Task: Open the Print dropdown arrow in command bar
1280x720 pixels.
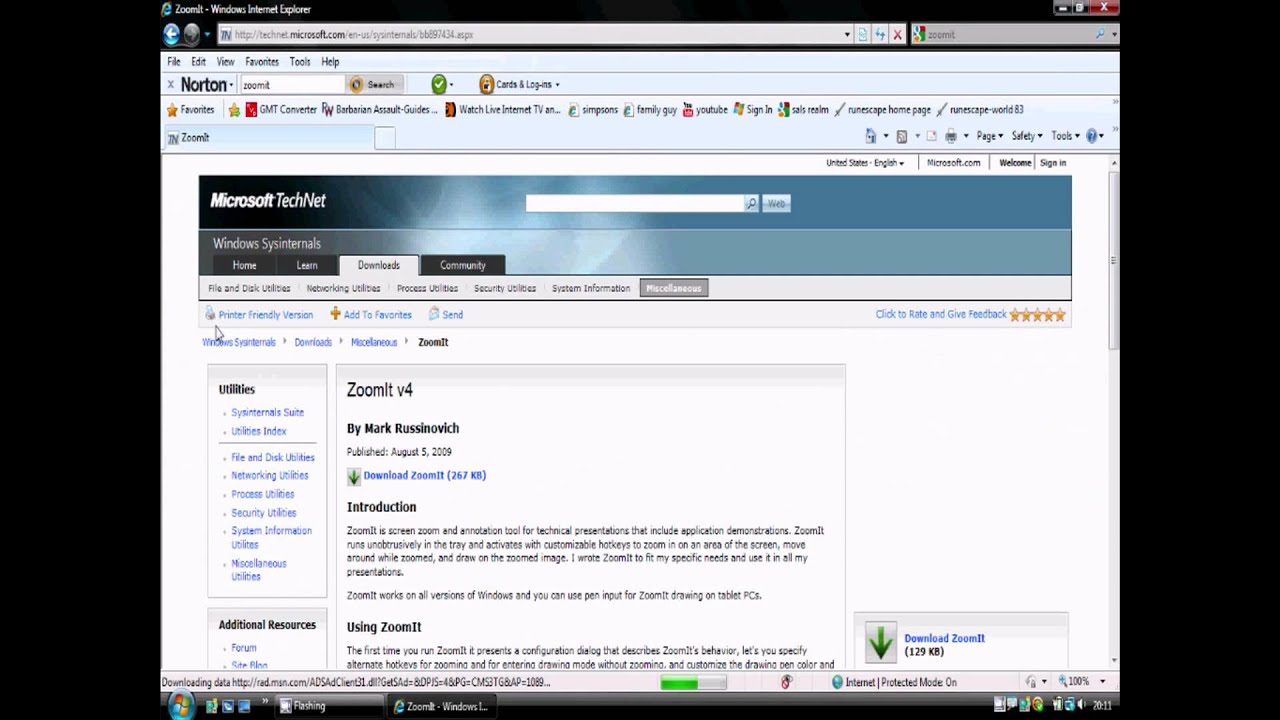Action: pos(964,136)
